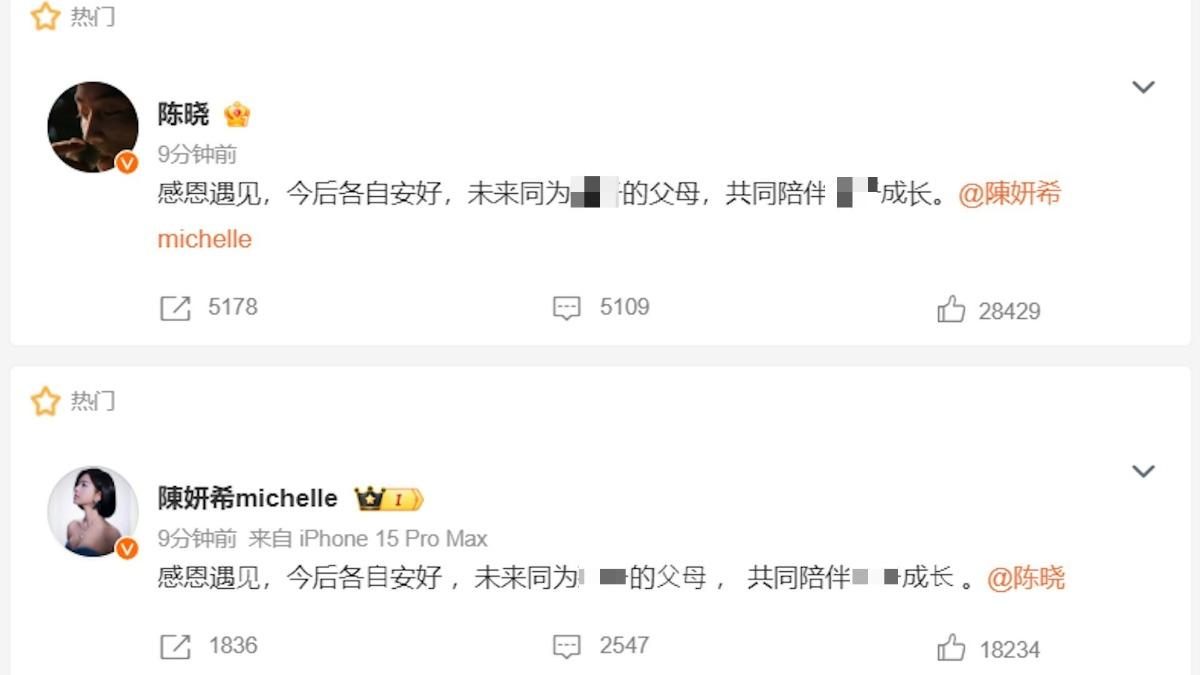The image size is (1200, 675).
Task: Follow the @陈晓 mention link
Action: coord(1026,577)
